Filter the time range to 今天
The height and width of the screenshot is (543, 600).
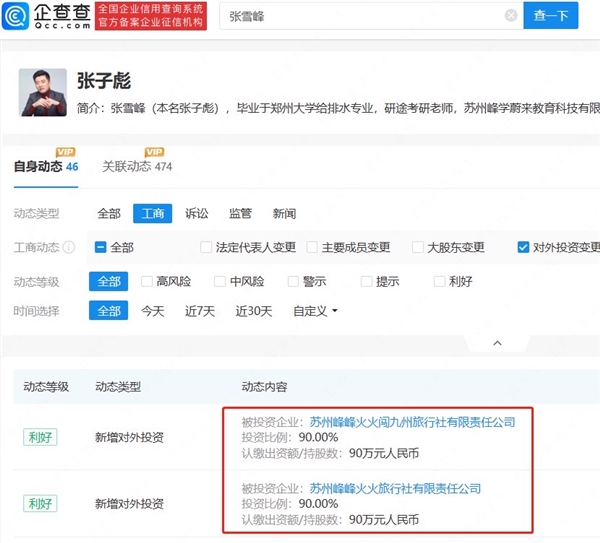click(x=153, y=311)
